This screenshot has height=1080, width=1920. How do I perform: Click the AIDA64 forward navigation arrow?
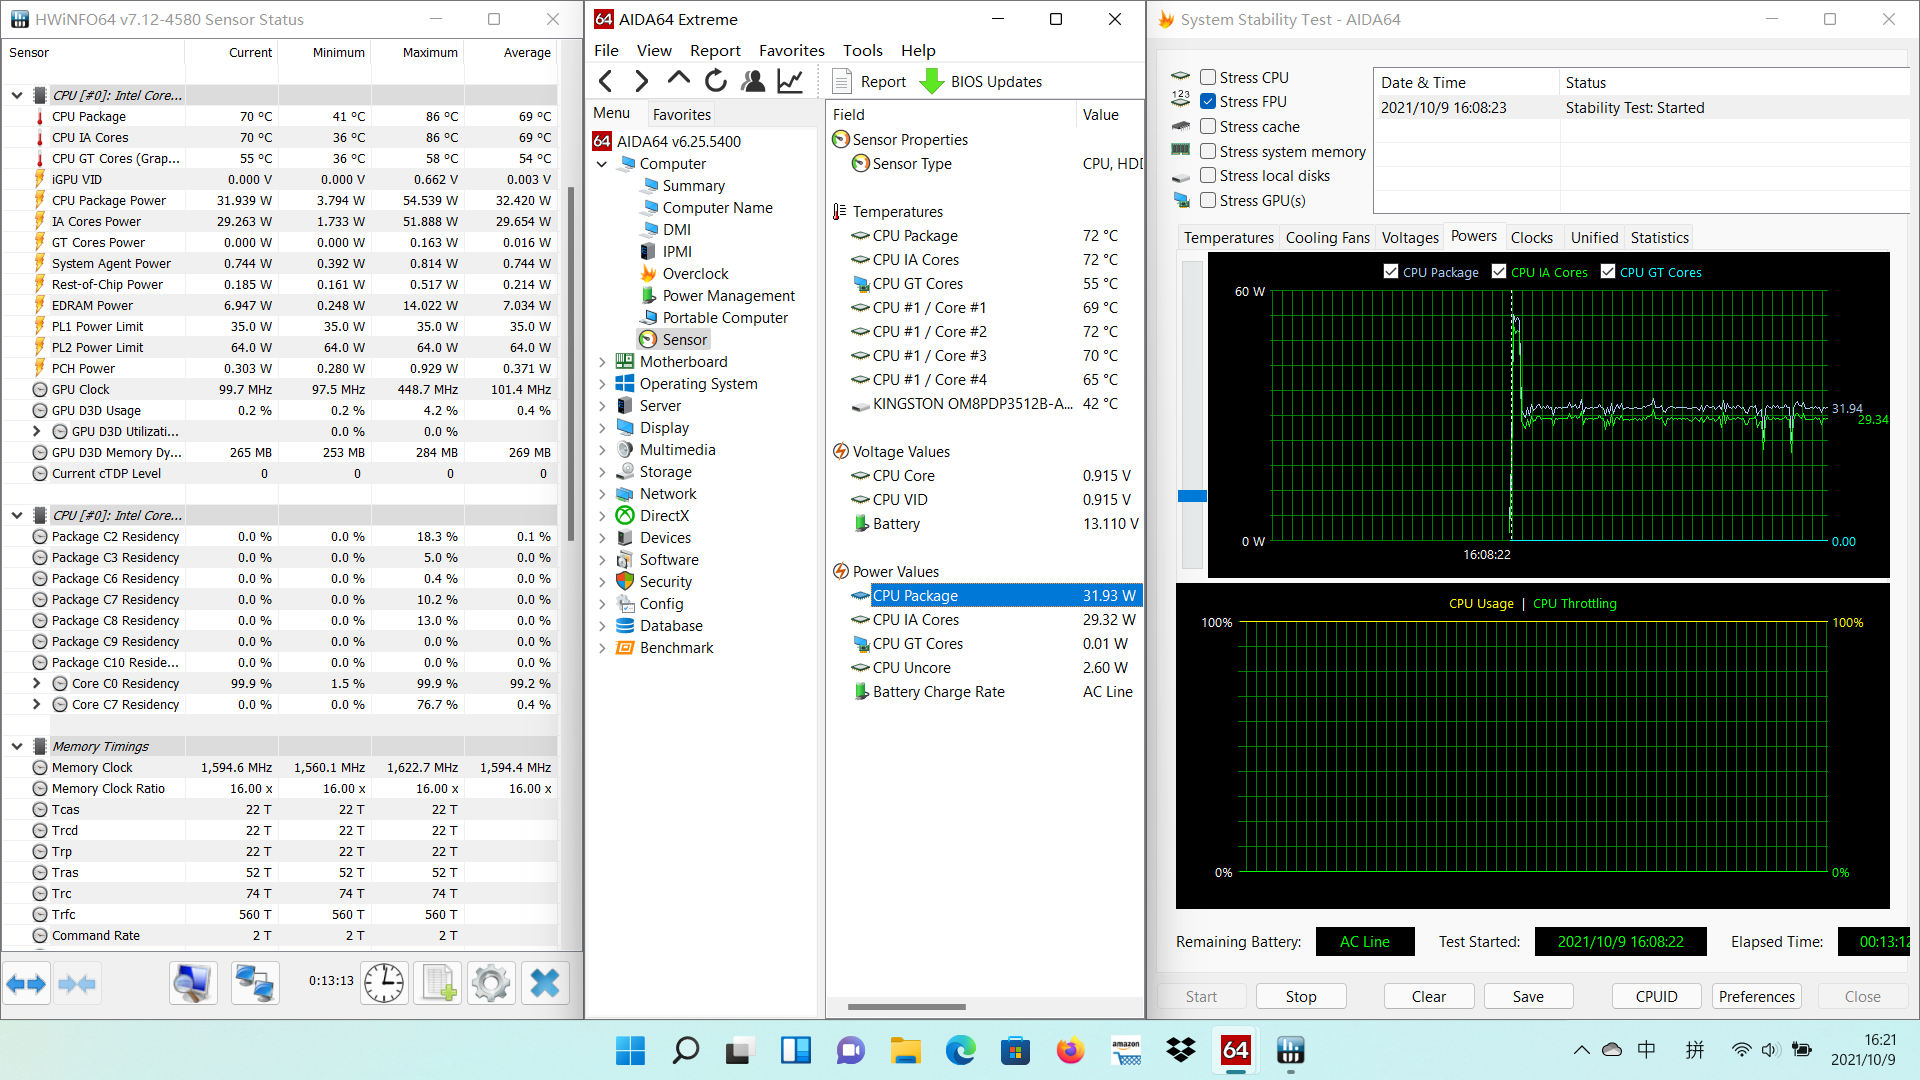pyautogui.click(x=642, y=81)
